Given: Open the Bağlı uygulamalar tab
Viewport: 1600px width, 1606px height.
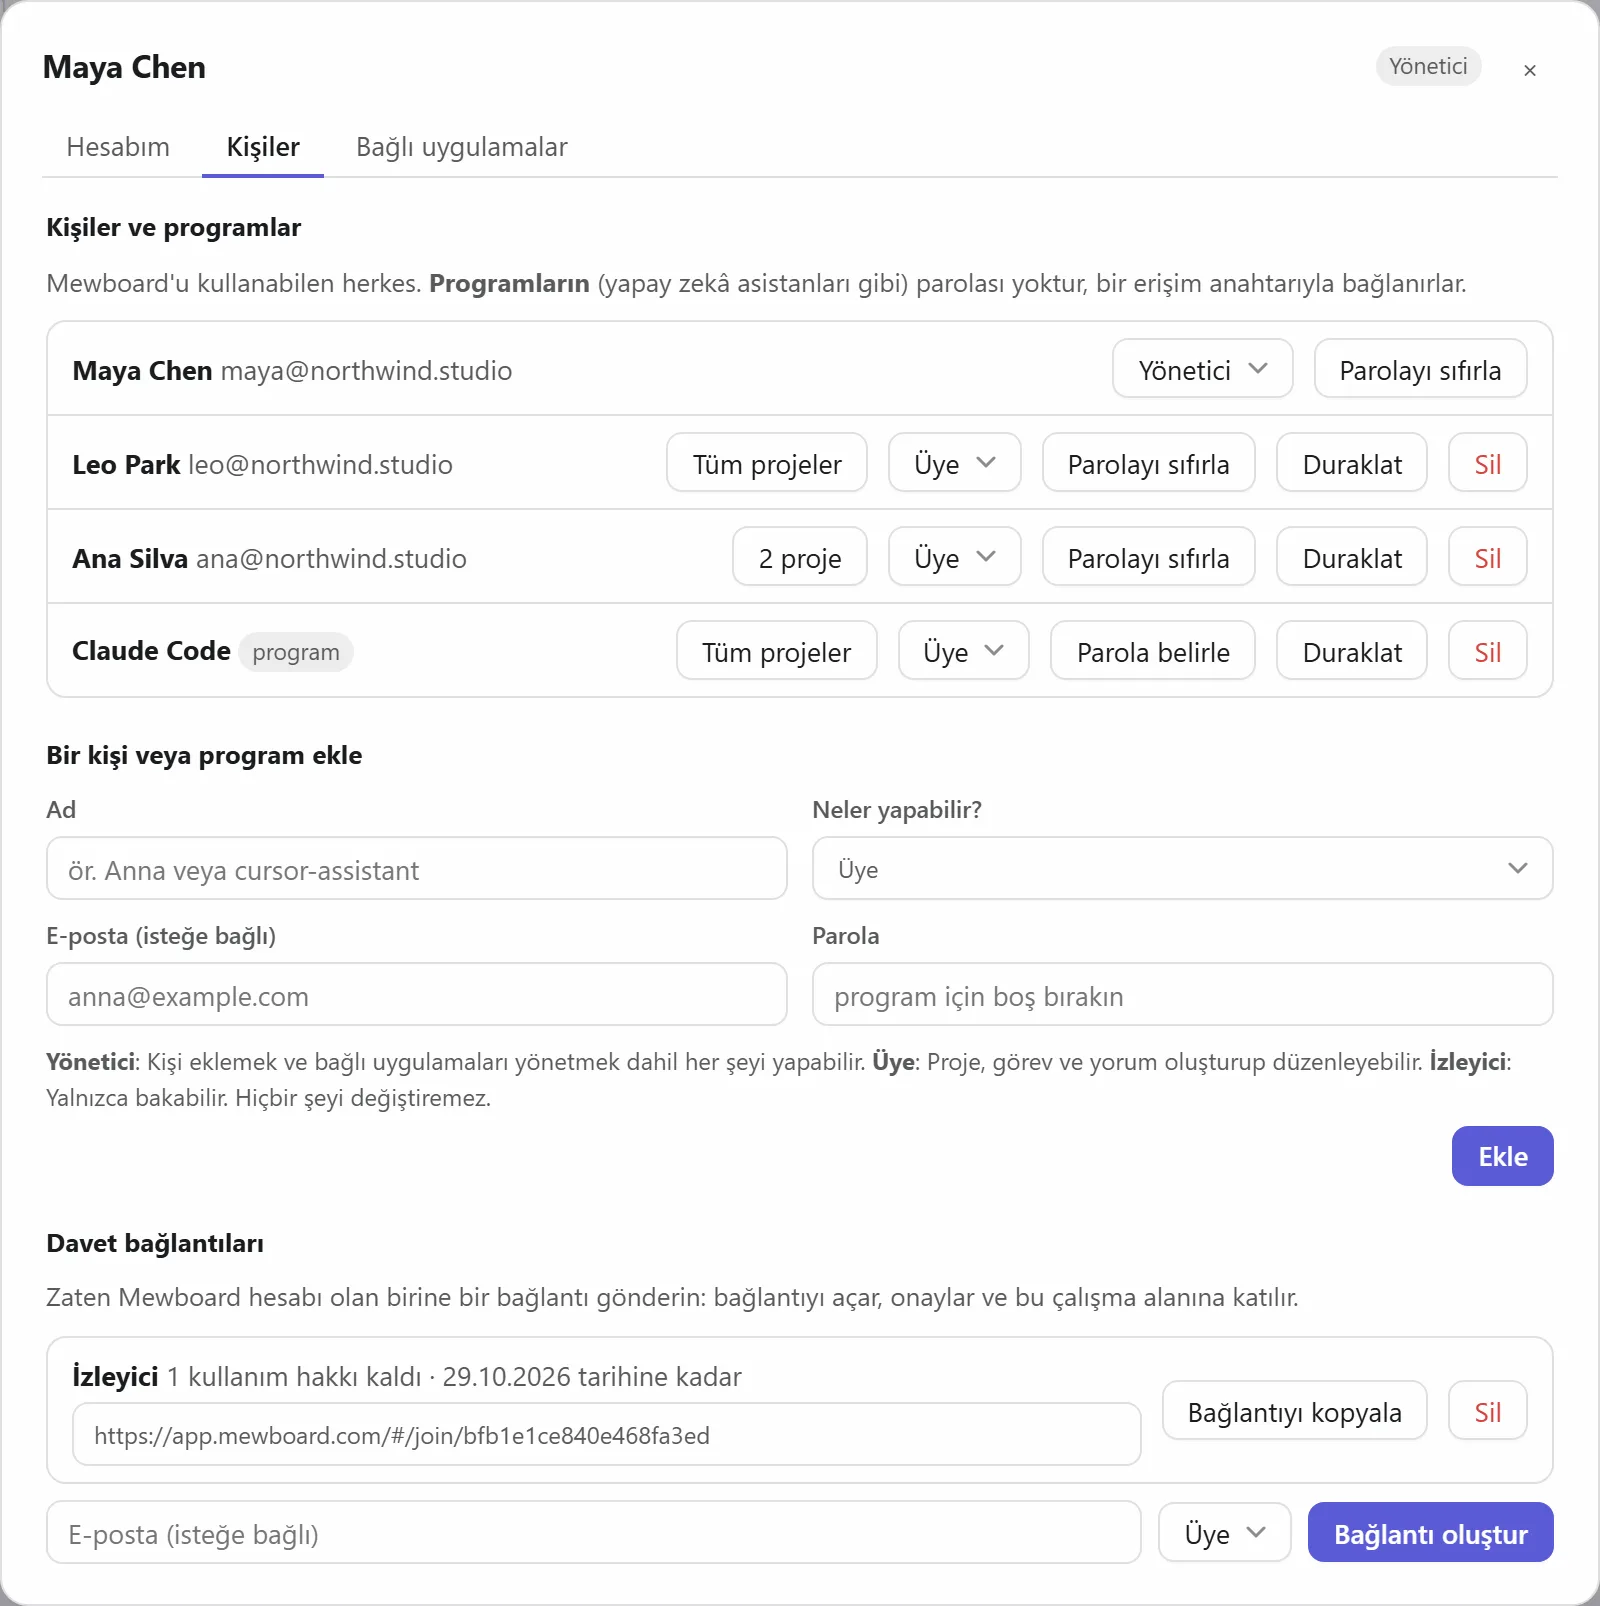Looking at the screenshot, I should click(461, 147).
